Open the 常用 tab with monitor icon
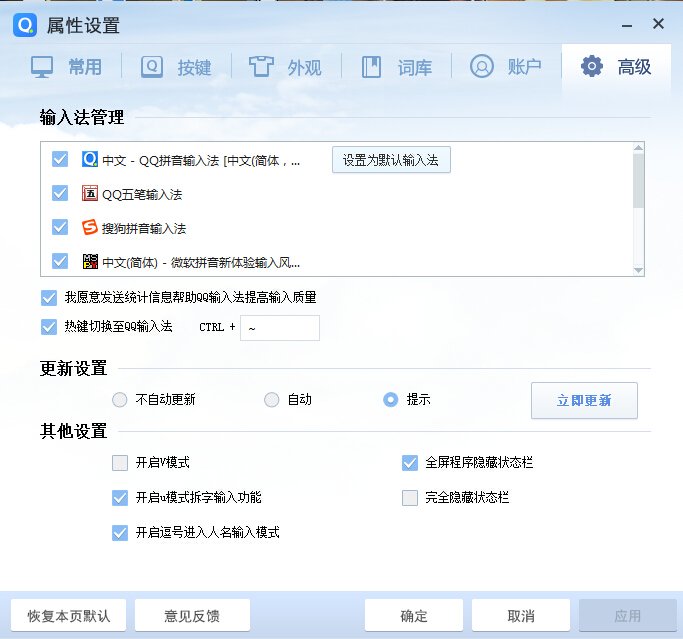This screenshot has height=639, width=683. 67,67
